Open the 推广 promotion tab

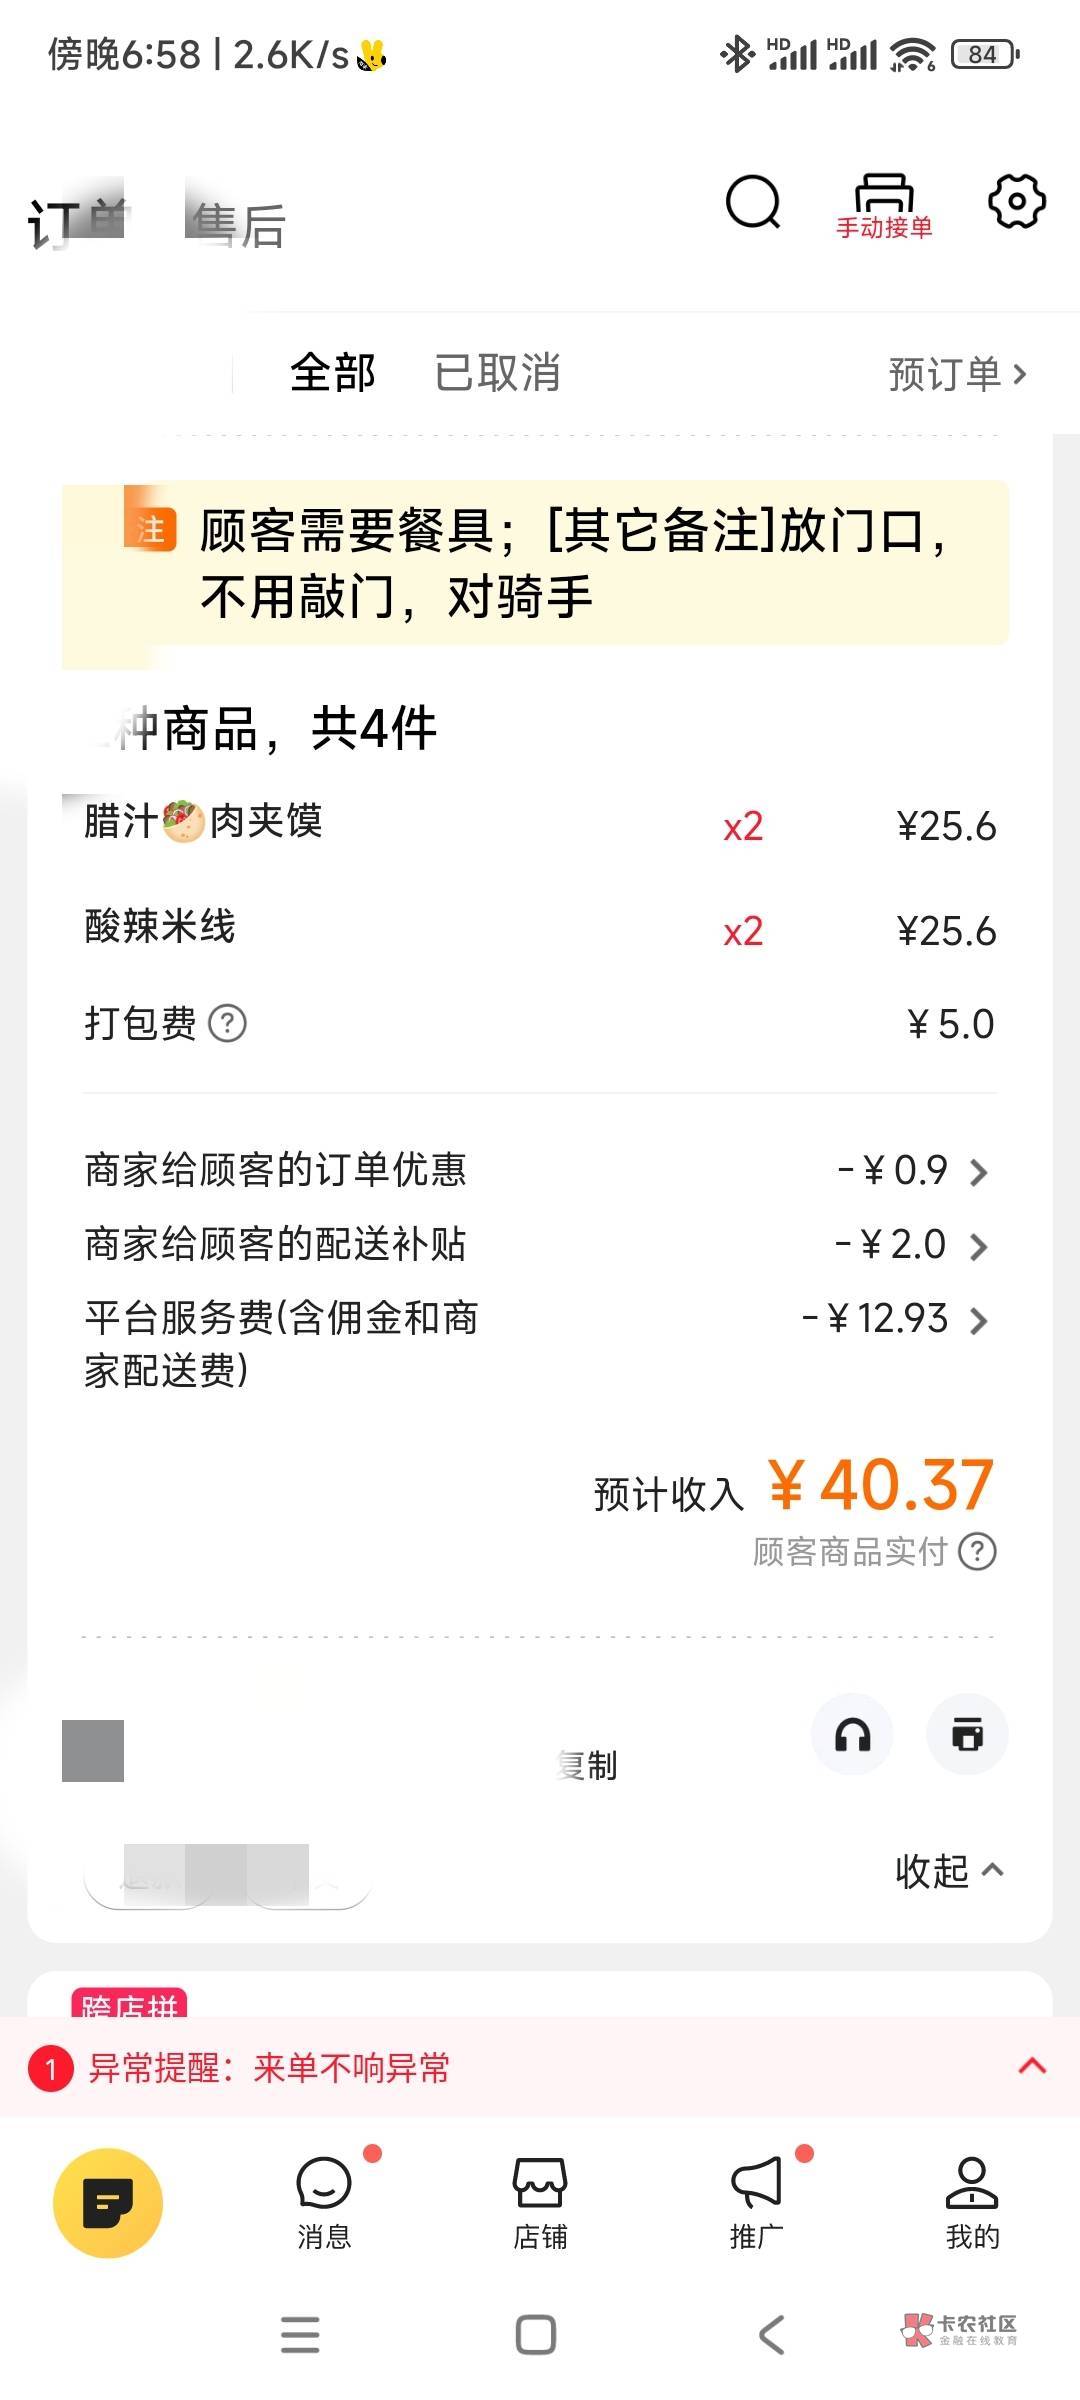[756, 2202]
